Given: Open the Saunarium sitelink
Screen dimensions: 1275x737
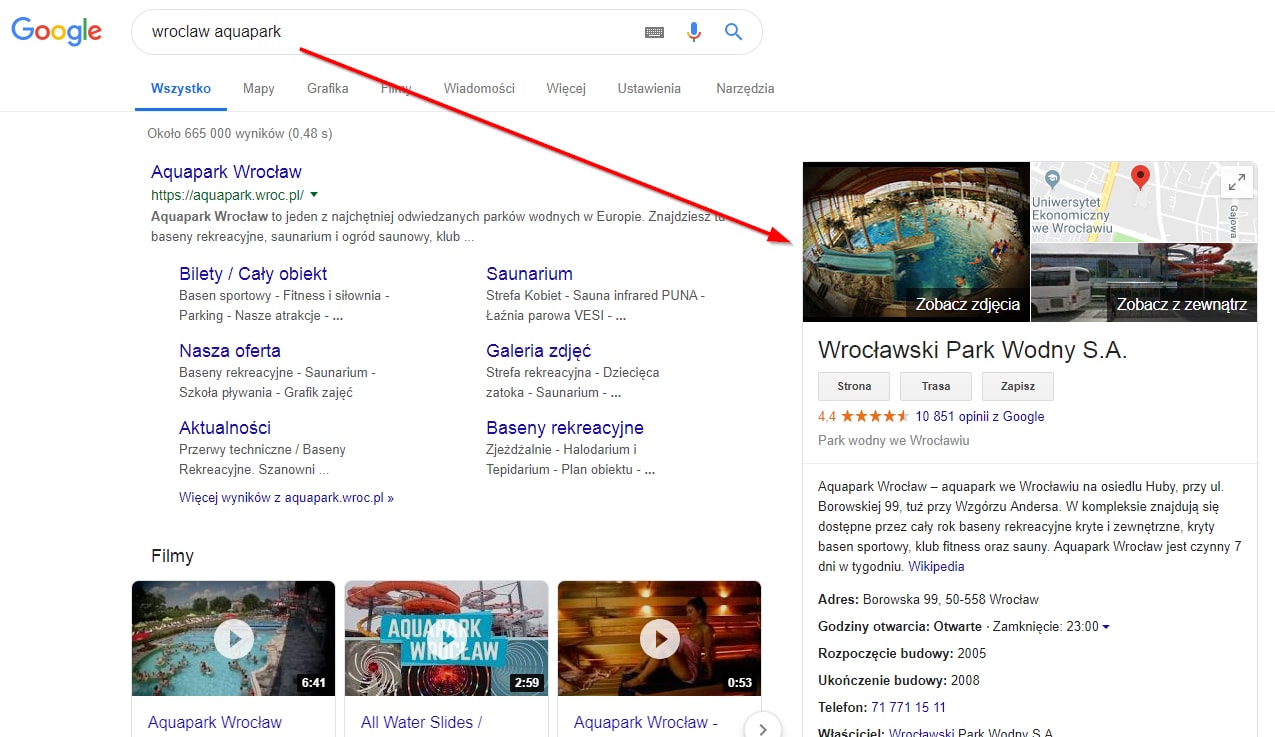Looking at the screenshot, I should click(x=529, y=274).
